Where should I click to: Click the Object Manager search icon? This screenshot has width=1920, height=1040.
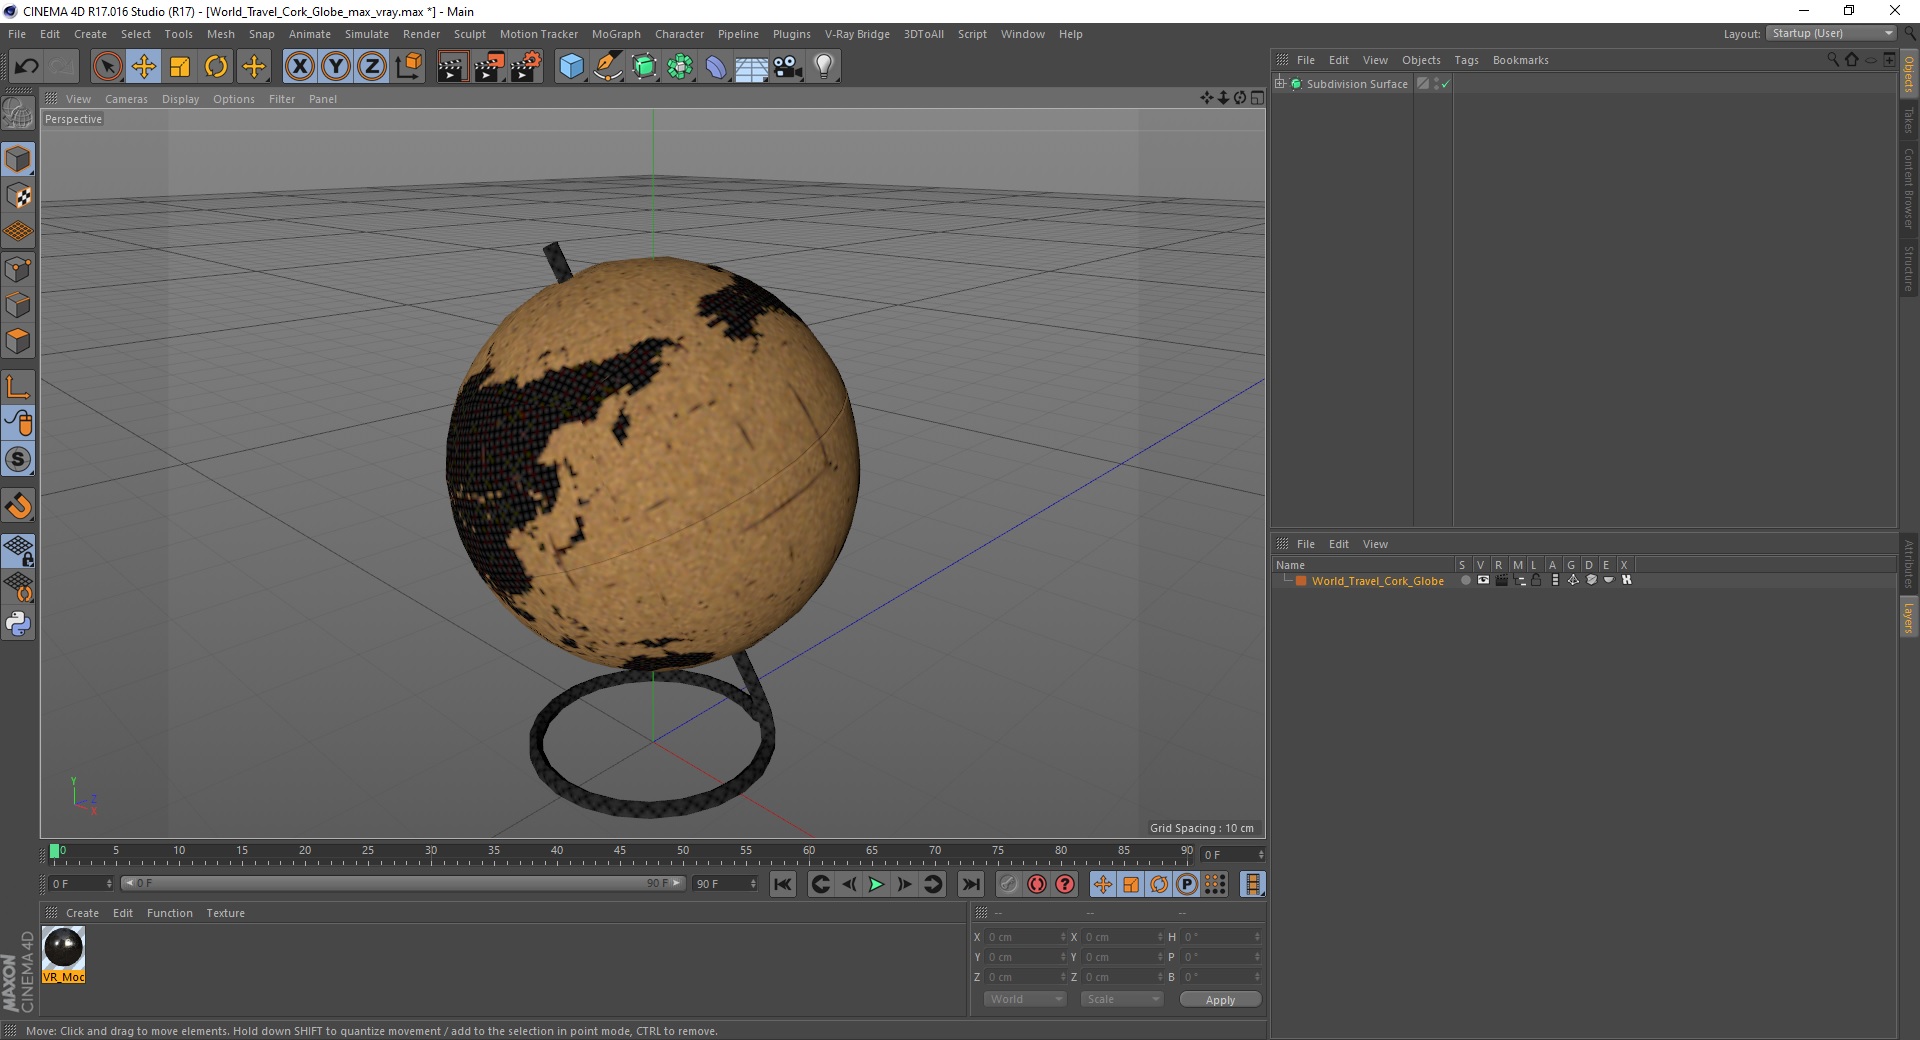pos(1832,60)
